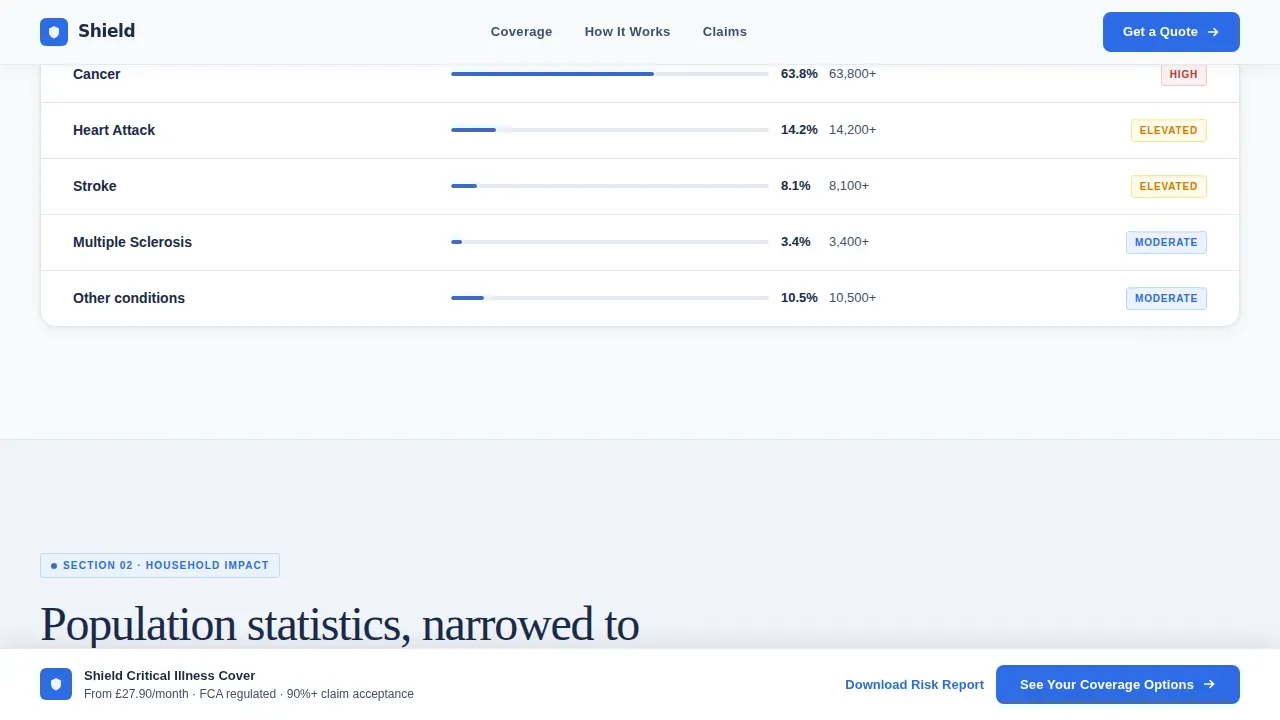Click the 10,500+ count
This screenshot has width=1280, height=720.
pos(852,298)
